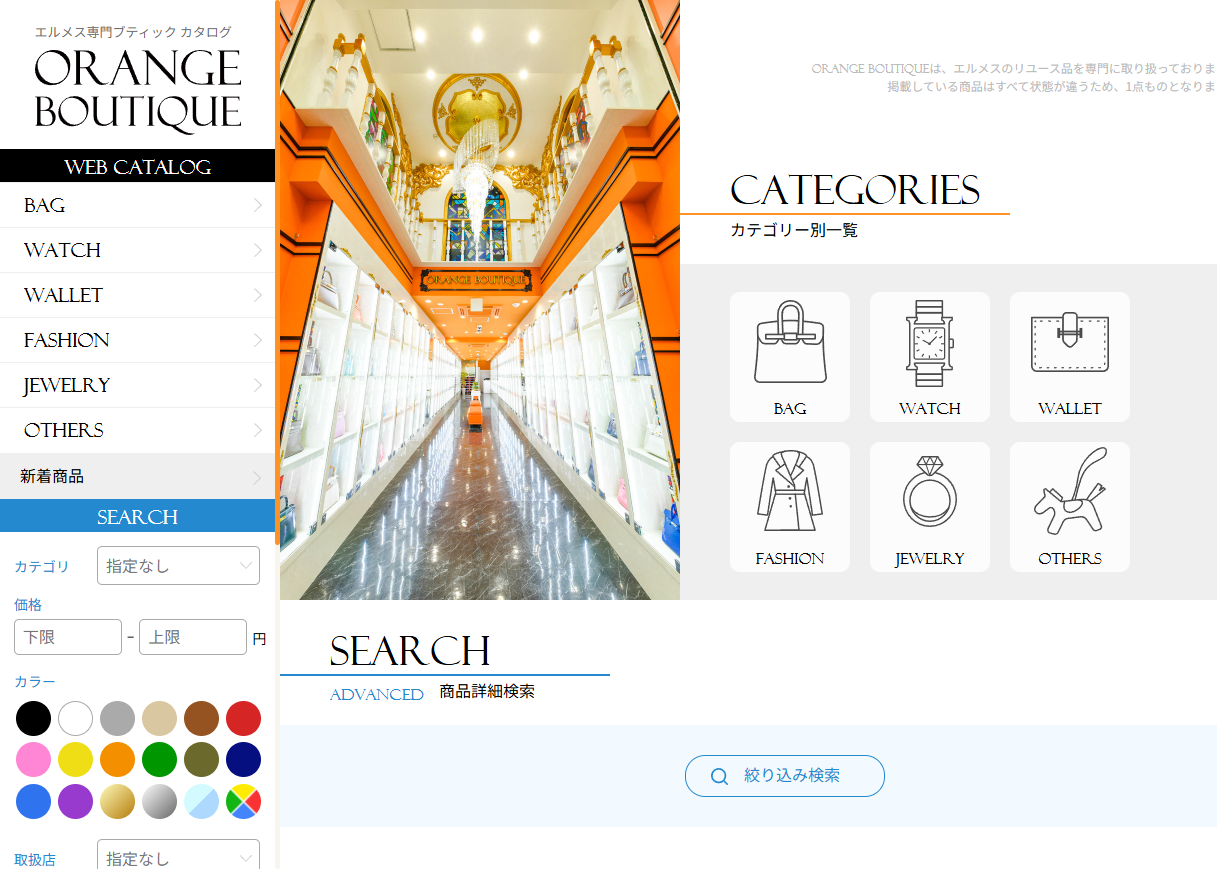This screenshot has height=869, width=1217.
Task: Select WALLET in the sidebar menu
Action: 137,295
